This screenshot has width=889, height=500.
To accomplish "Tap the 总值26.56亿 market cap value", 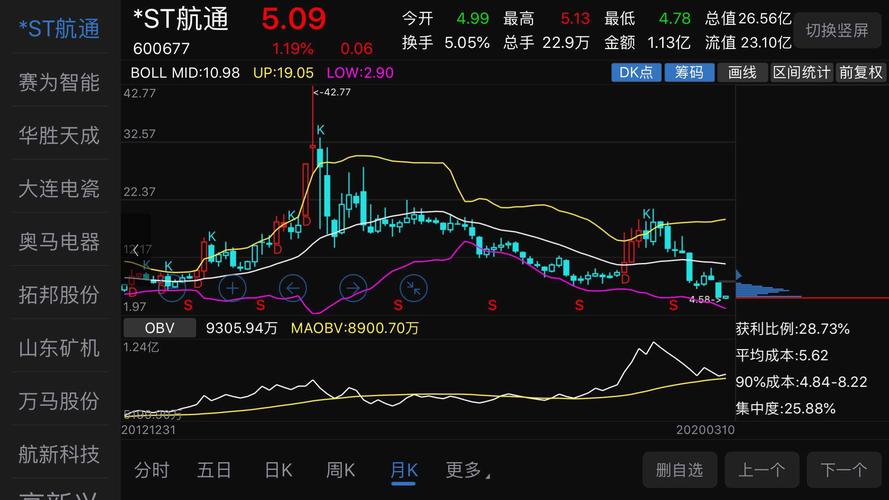I will [x=748, y=19].
